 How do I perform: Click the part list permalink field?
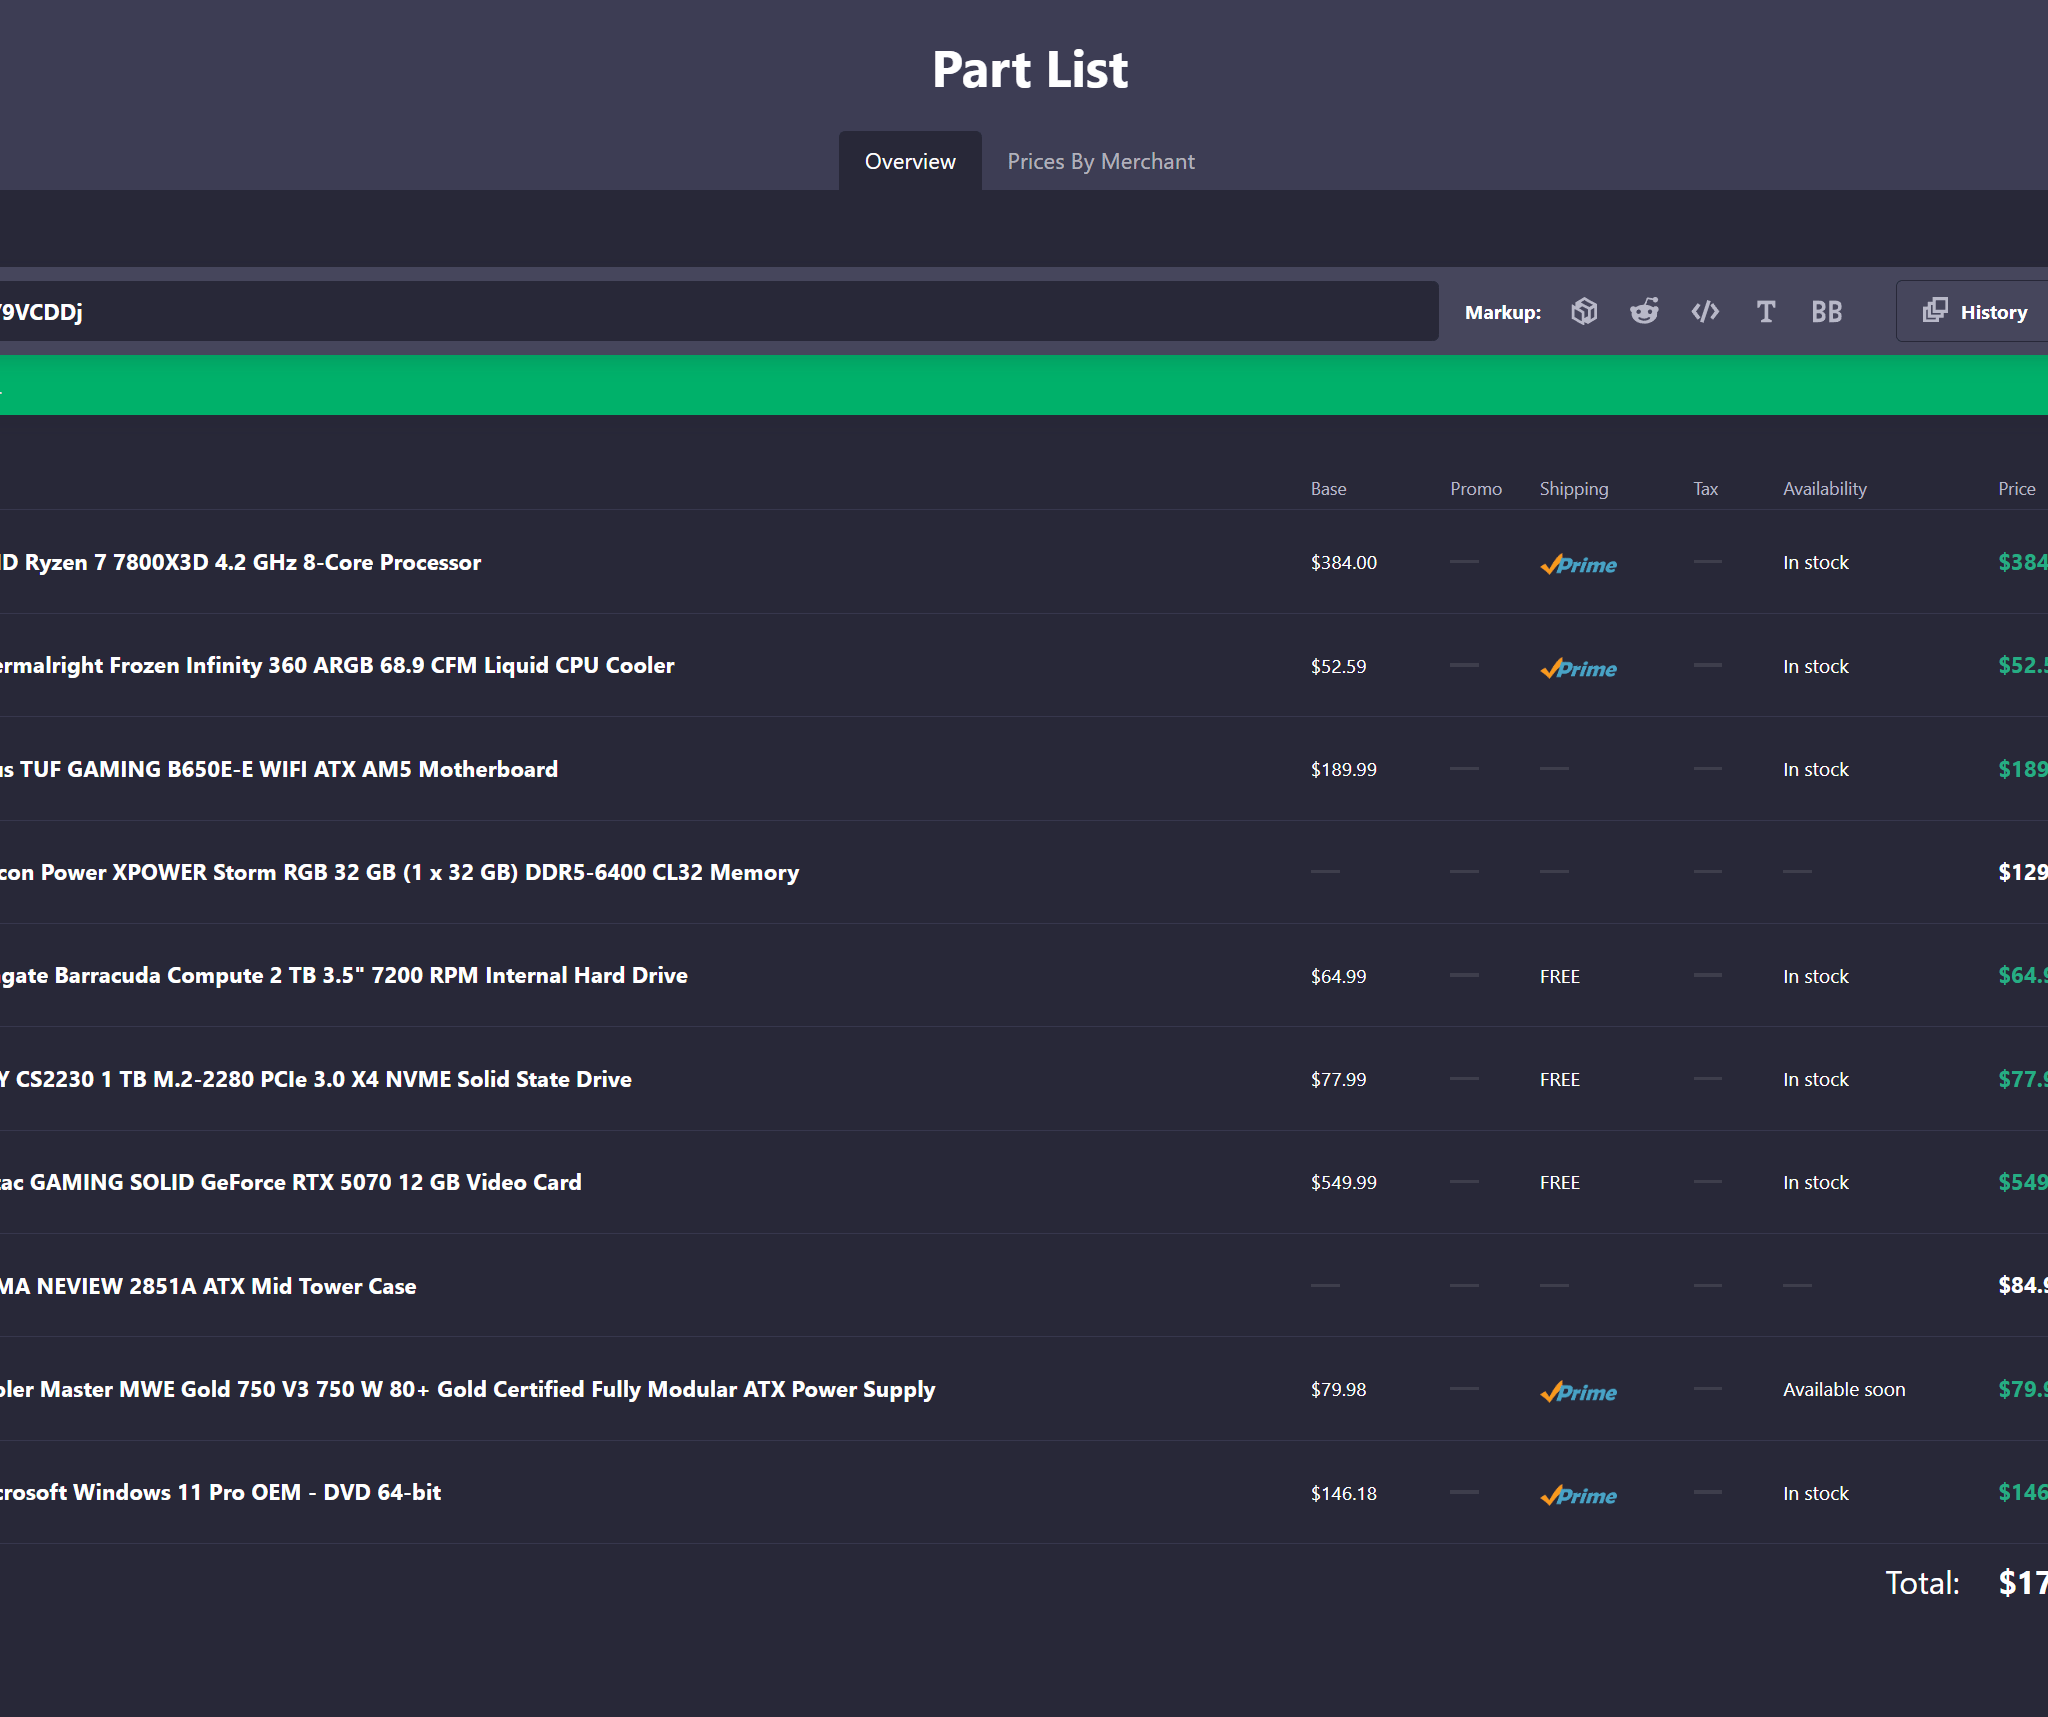(x=719, y=312)
